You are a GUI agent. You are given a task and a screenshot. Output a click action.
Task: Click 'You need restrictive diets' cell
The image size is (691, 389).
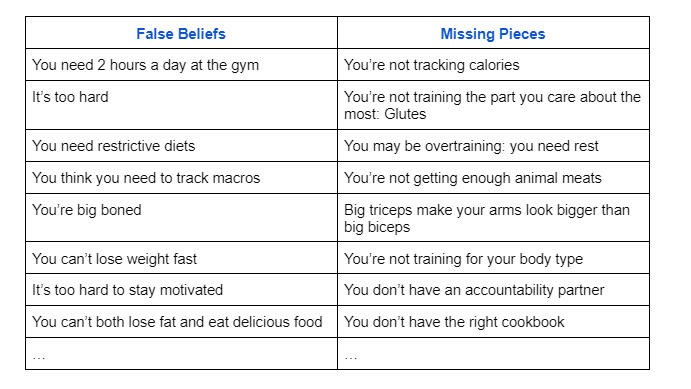[x=181, y=146]
